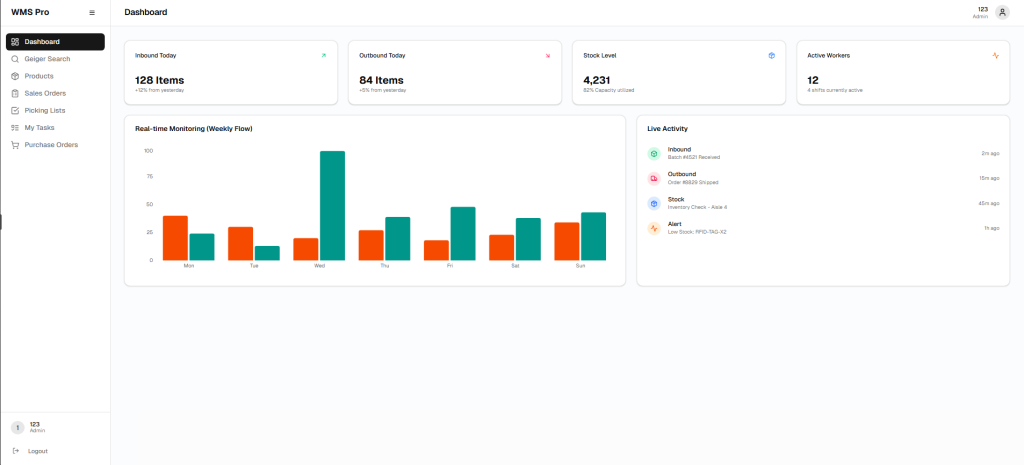Click the blue Stock activity icon

654,203
